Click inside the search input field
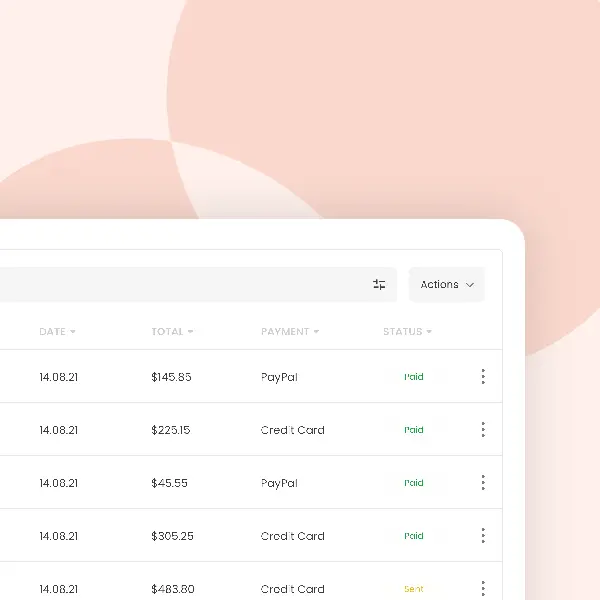The height and width of the screenshot is (600, 600). point(180,285)
